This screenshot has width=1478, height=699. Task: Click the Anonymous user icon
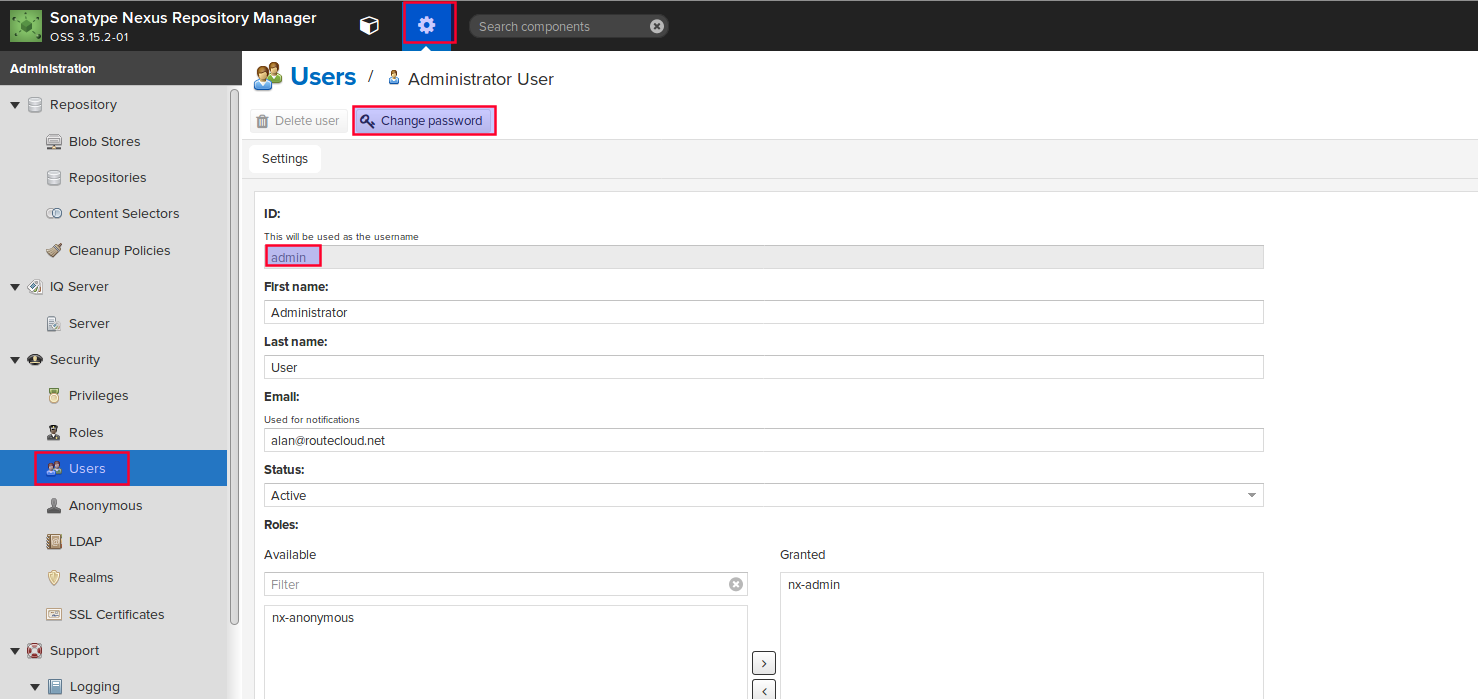point(54,506)
